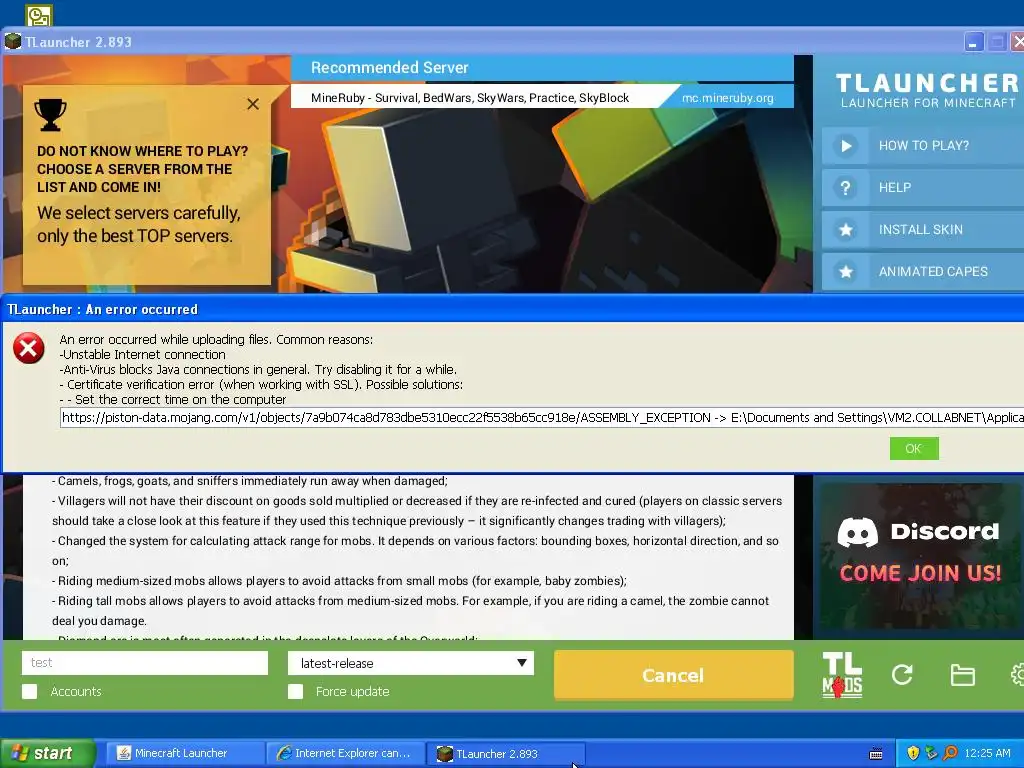Open the HELP menu entry
This screenshot has width=1024, height=768.
click(x=923, y=187)
